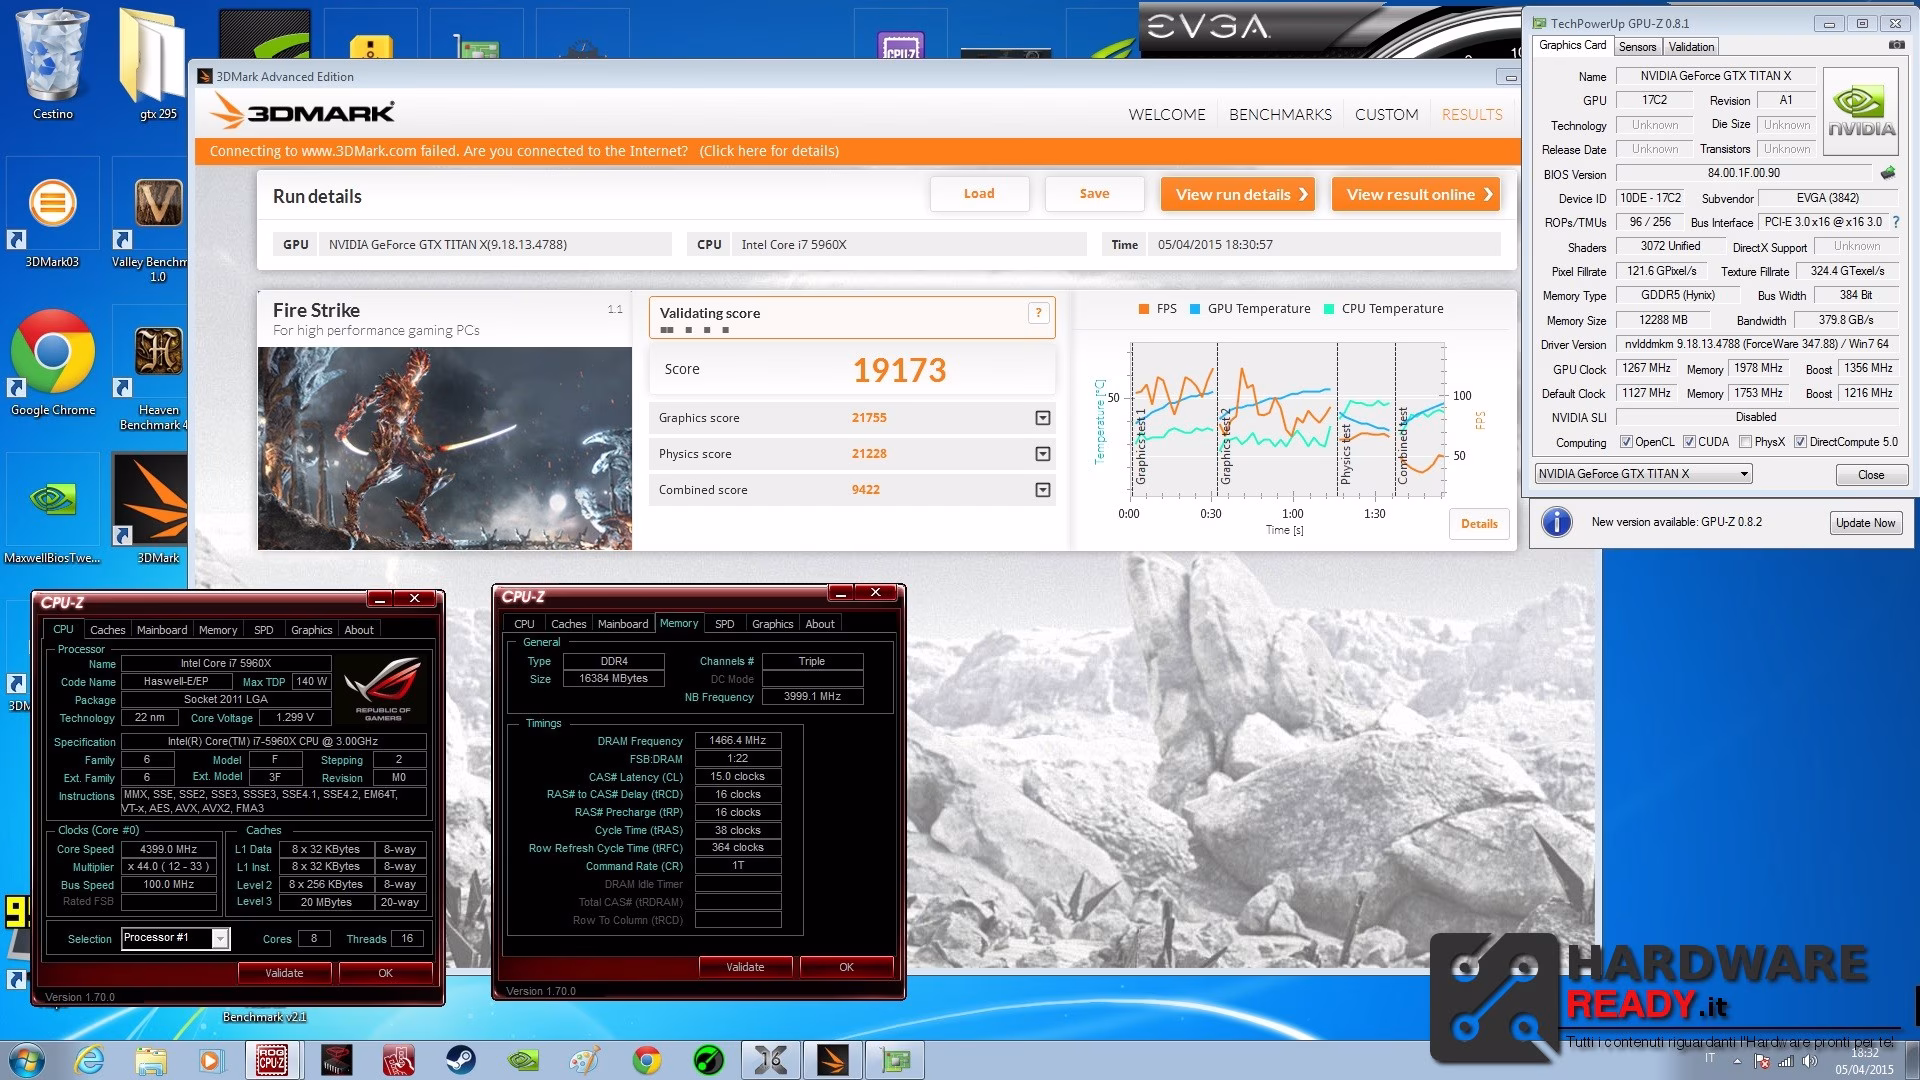Click the Close button in GPU-Z

[x=1870, y=475]
